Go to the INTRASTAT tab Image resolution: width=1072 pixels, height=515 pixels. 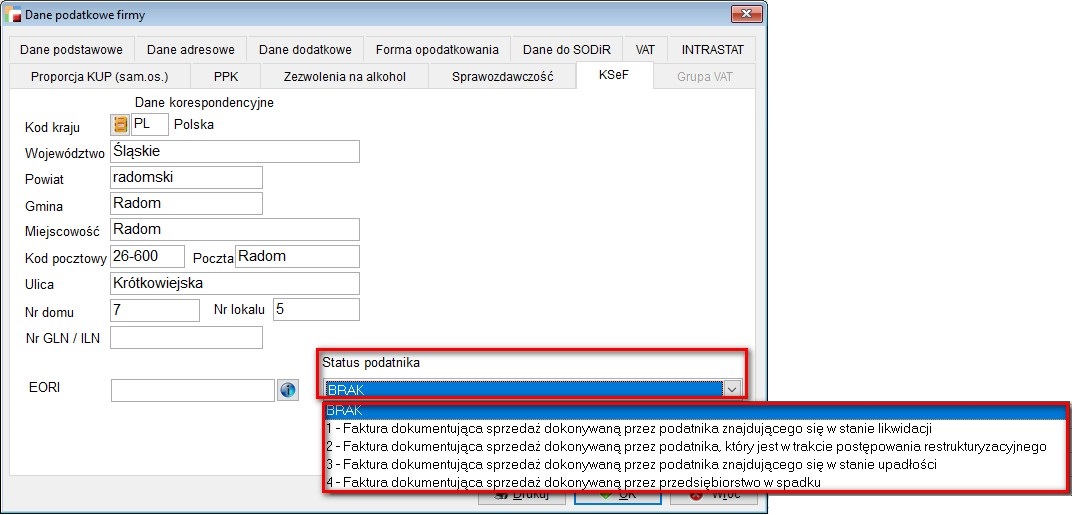tap(712, 50)
